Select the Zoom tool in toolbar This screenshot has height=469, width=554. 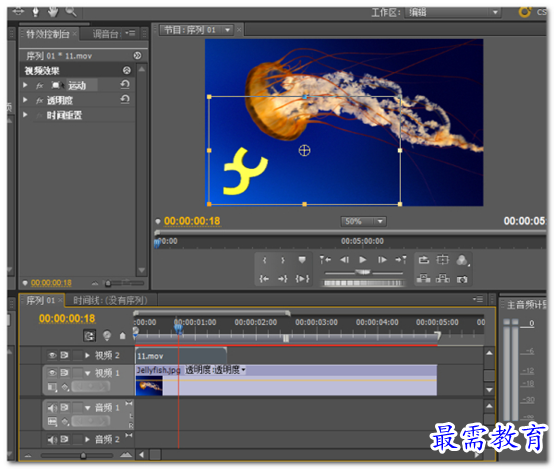(71, 12)
